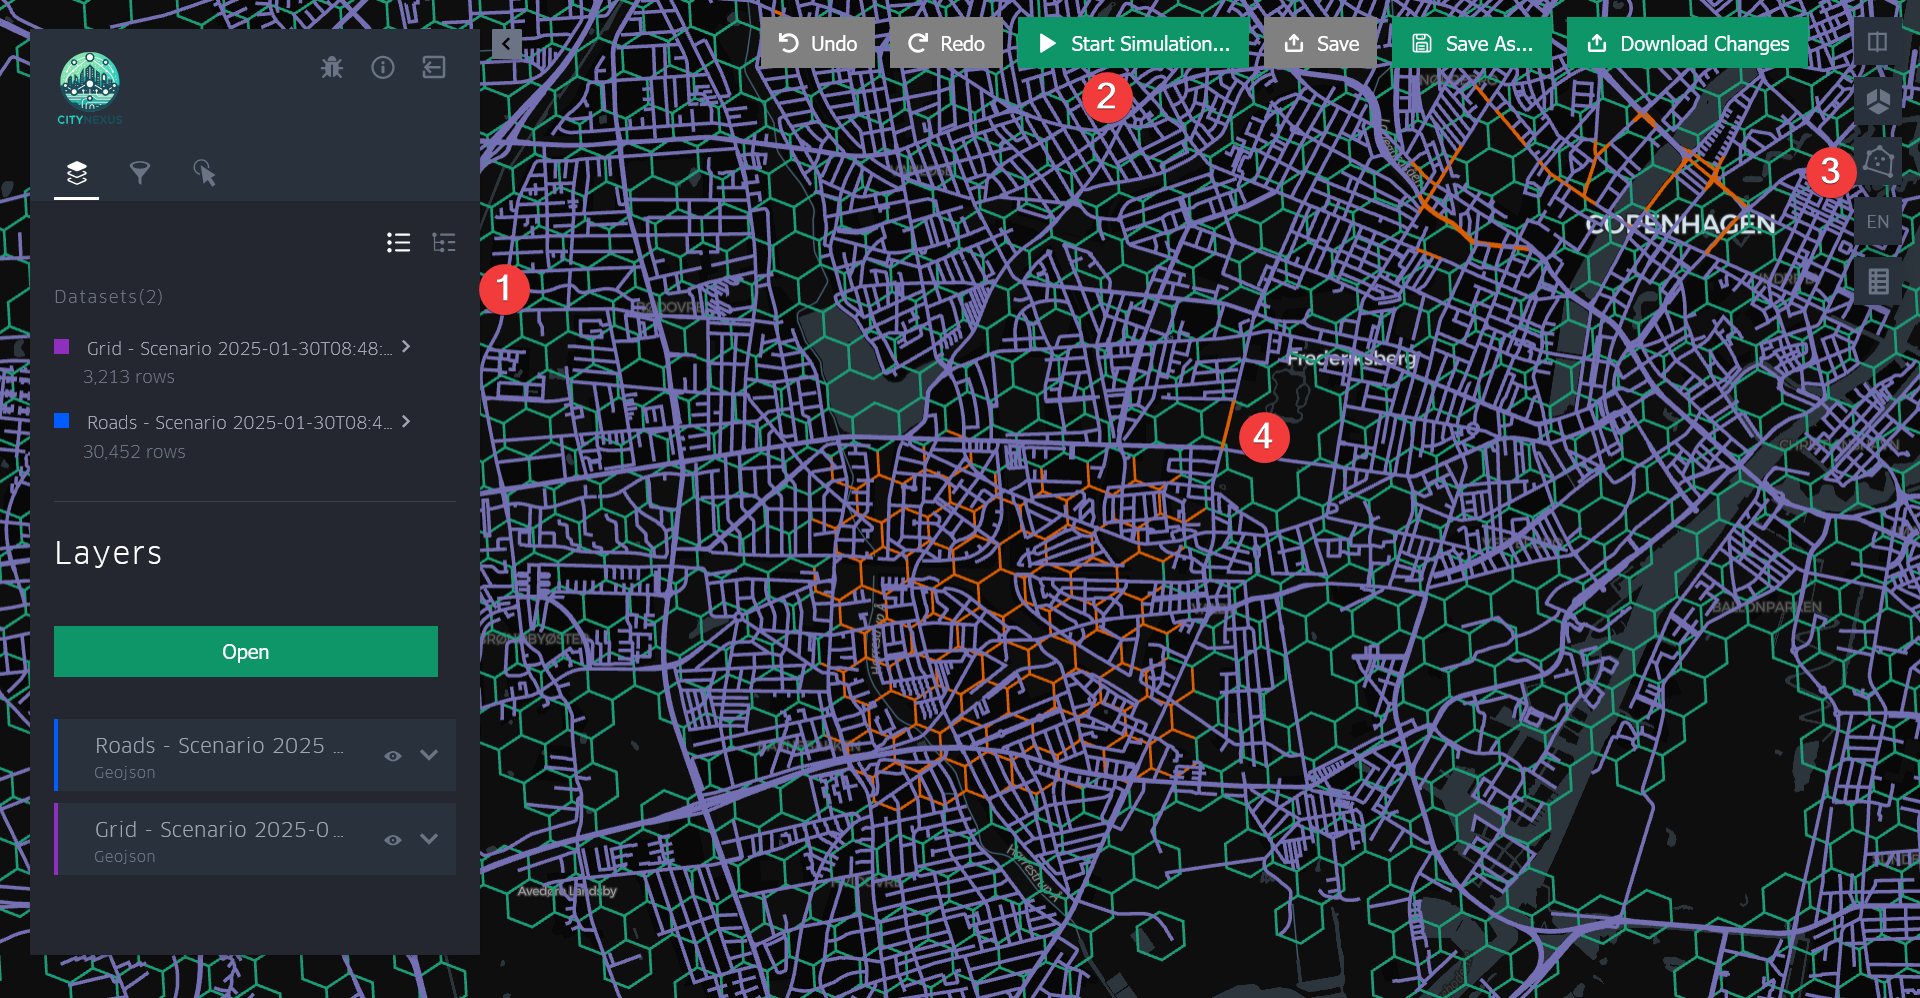The image size is (1920, 998).
Task: Open the draw on map tool
Action: click(1878, 162)
